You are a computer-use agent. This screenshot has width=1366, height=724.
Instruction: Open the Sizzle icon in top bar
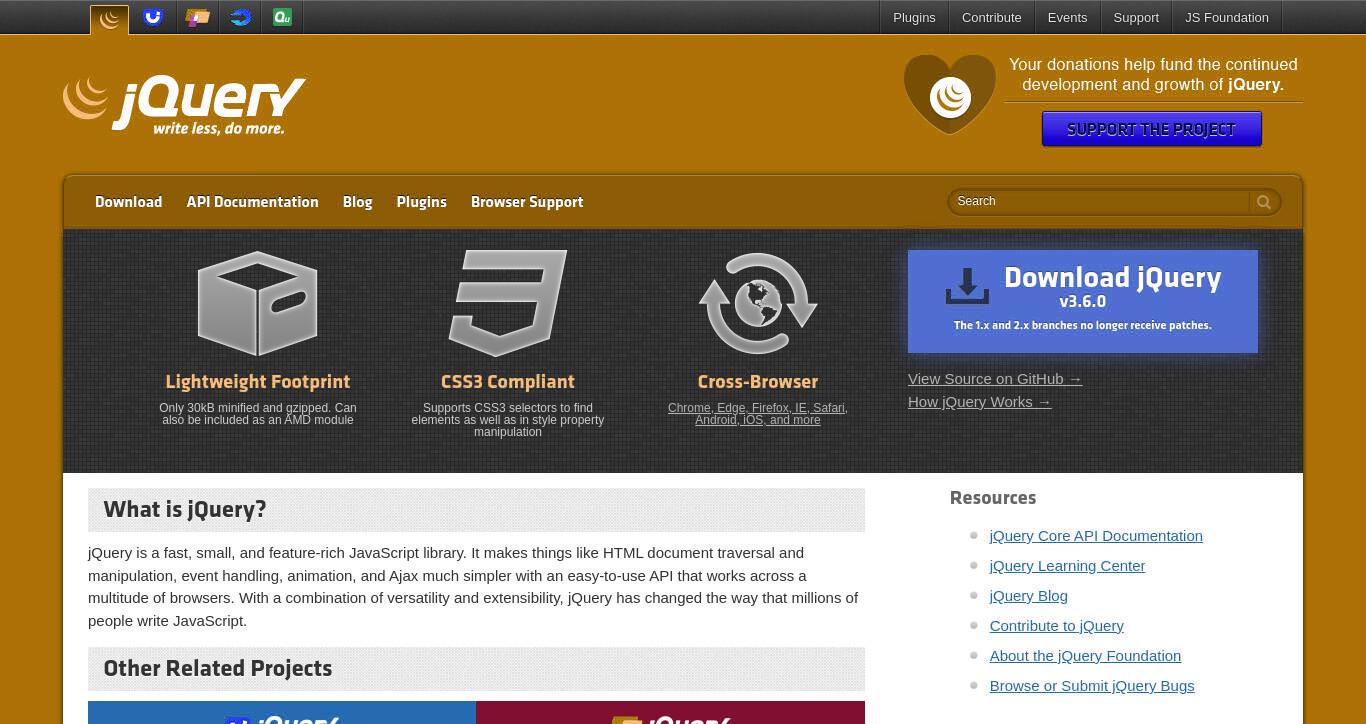[240, 17]
